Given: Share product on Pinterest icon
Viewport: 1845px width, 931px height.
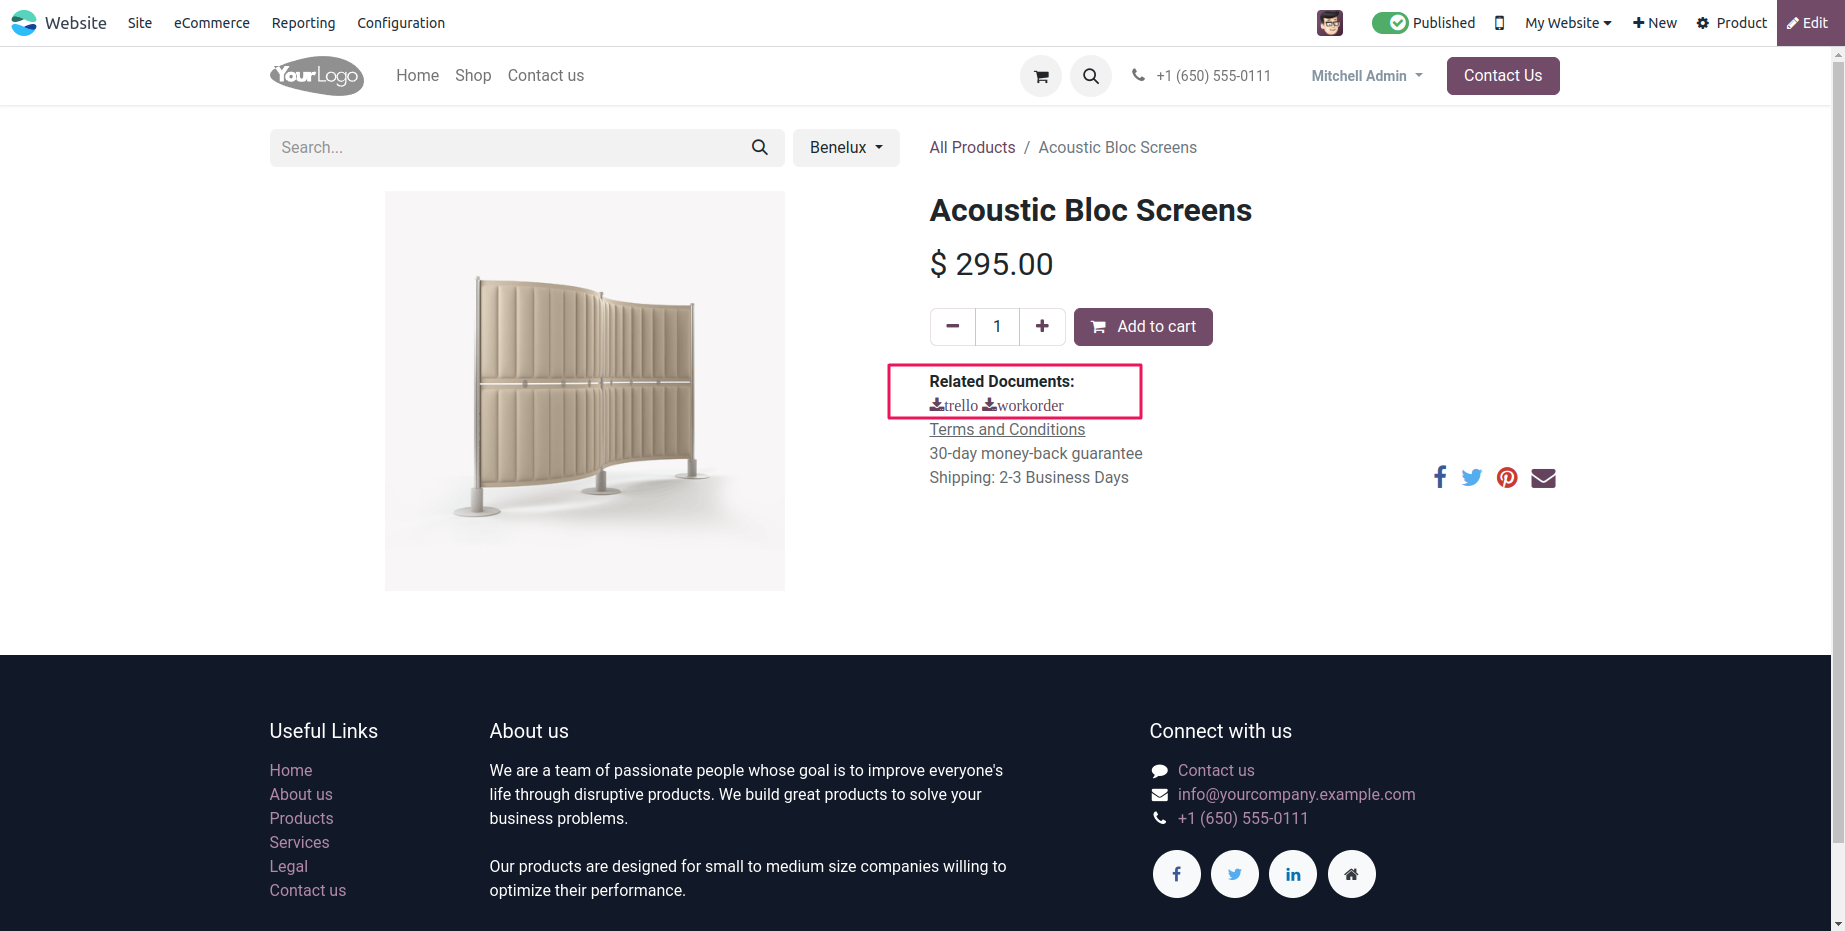Looking at the screenshot, I should 1507,477.
